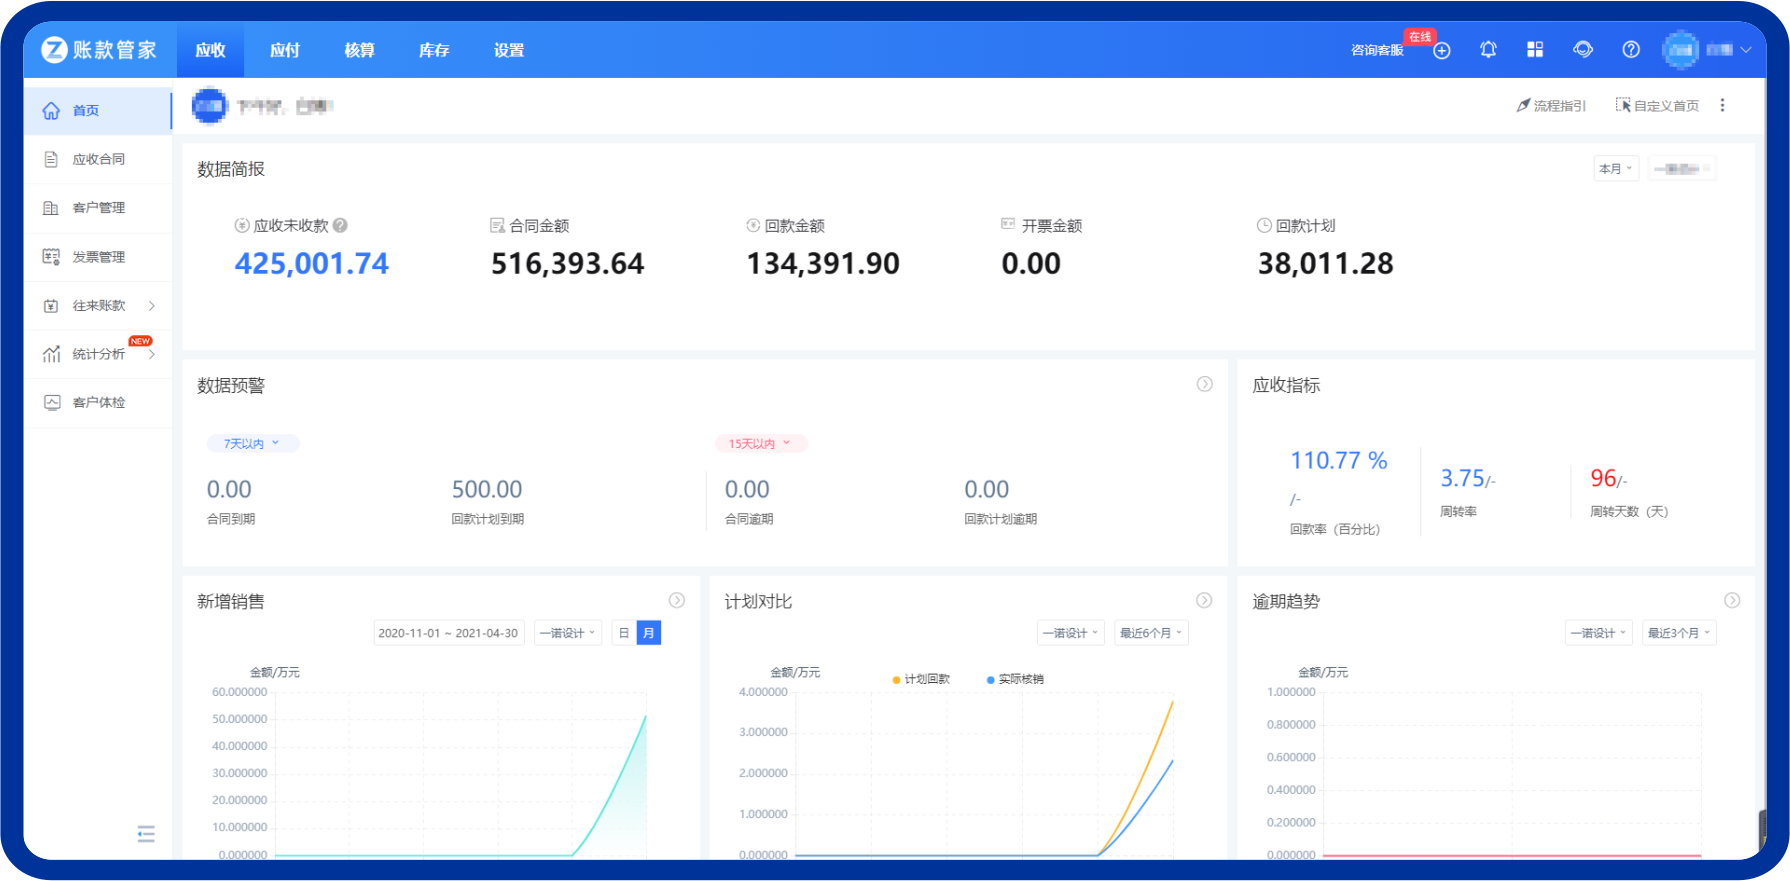Toggle 实际核销 series in chart legend
1790x881 pixels.
pyautogui.click(x=1015, y=679)
